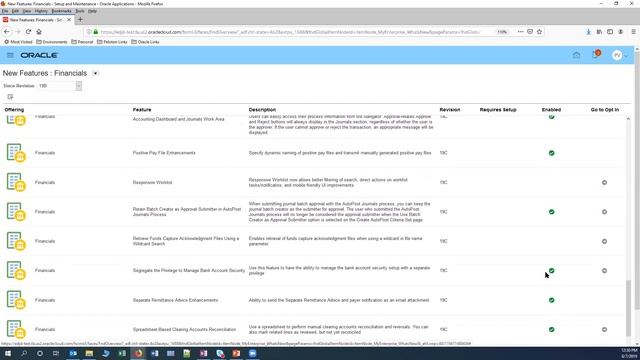Click the table scroll up arrow
The height and width of the screenshot is (360, 640).
point(628,119)
